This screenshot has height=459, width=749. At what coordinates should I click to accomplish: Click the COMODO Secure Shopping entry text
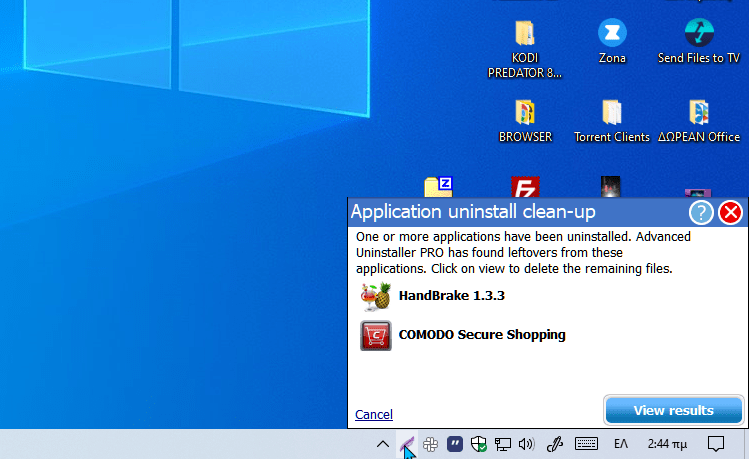click(482, 335)
